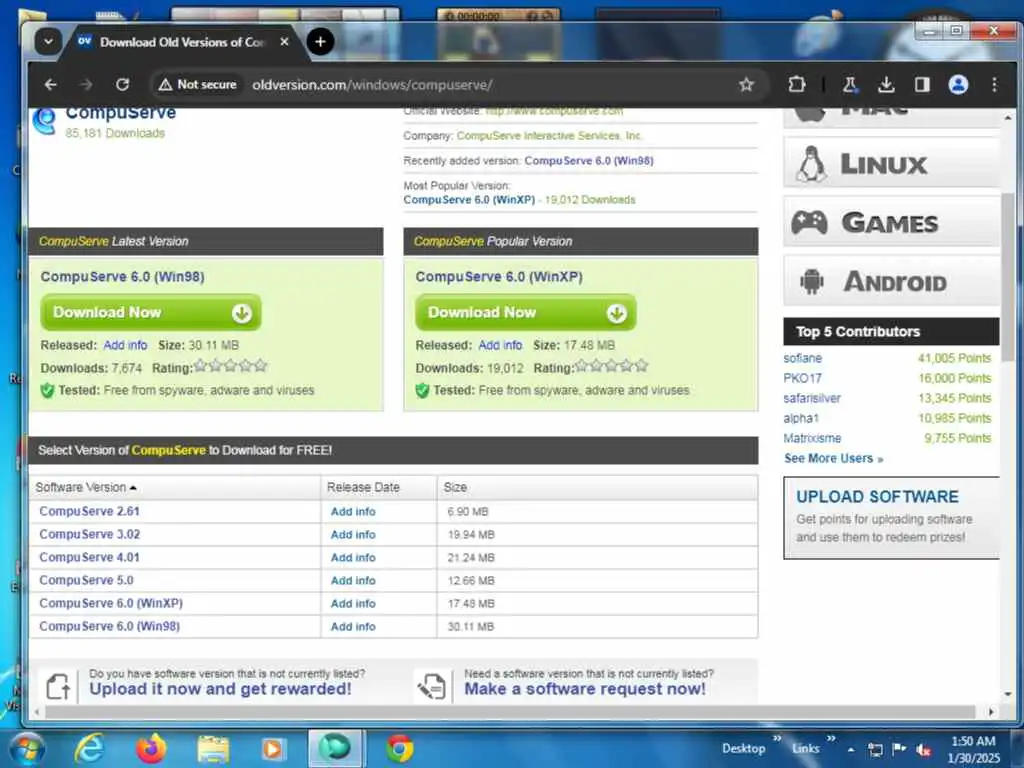Open CompuServe 2.61 version row
The image size is (1024, 768).
(x=89, y=511)
